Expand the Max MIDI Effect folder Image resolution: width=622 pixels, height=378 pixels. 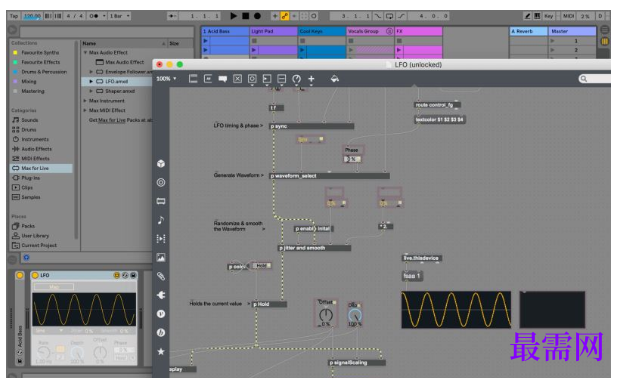tap(85, 110)
